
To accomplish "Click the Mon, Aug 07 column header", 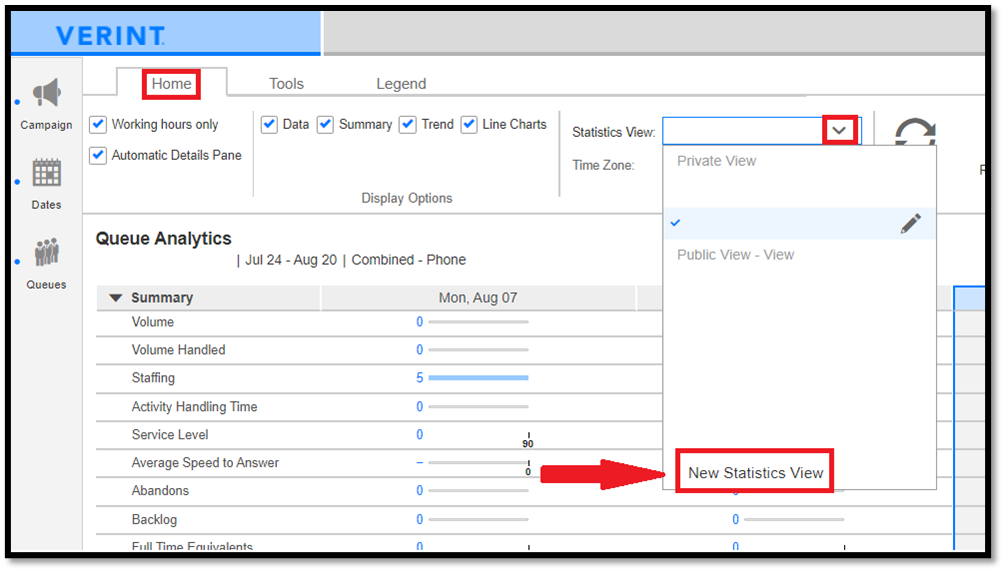I will 478,298.
